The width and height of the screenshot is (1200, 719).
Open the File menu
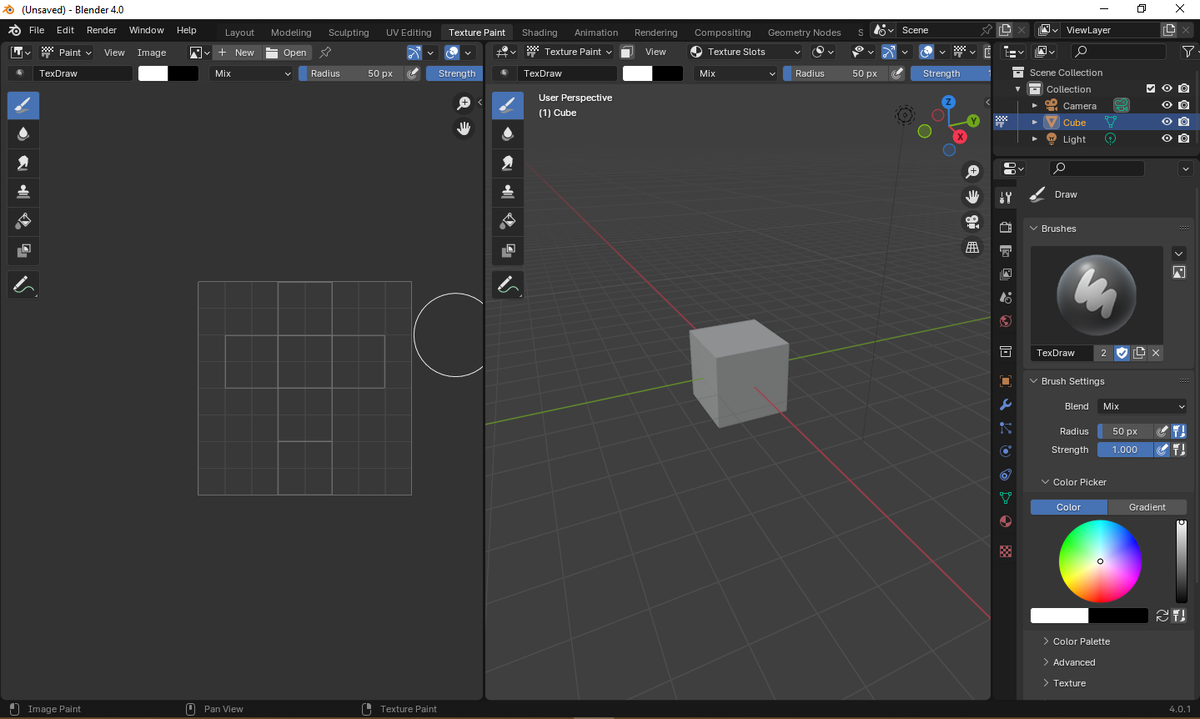pos(36,30)
